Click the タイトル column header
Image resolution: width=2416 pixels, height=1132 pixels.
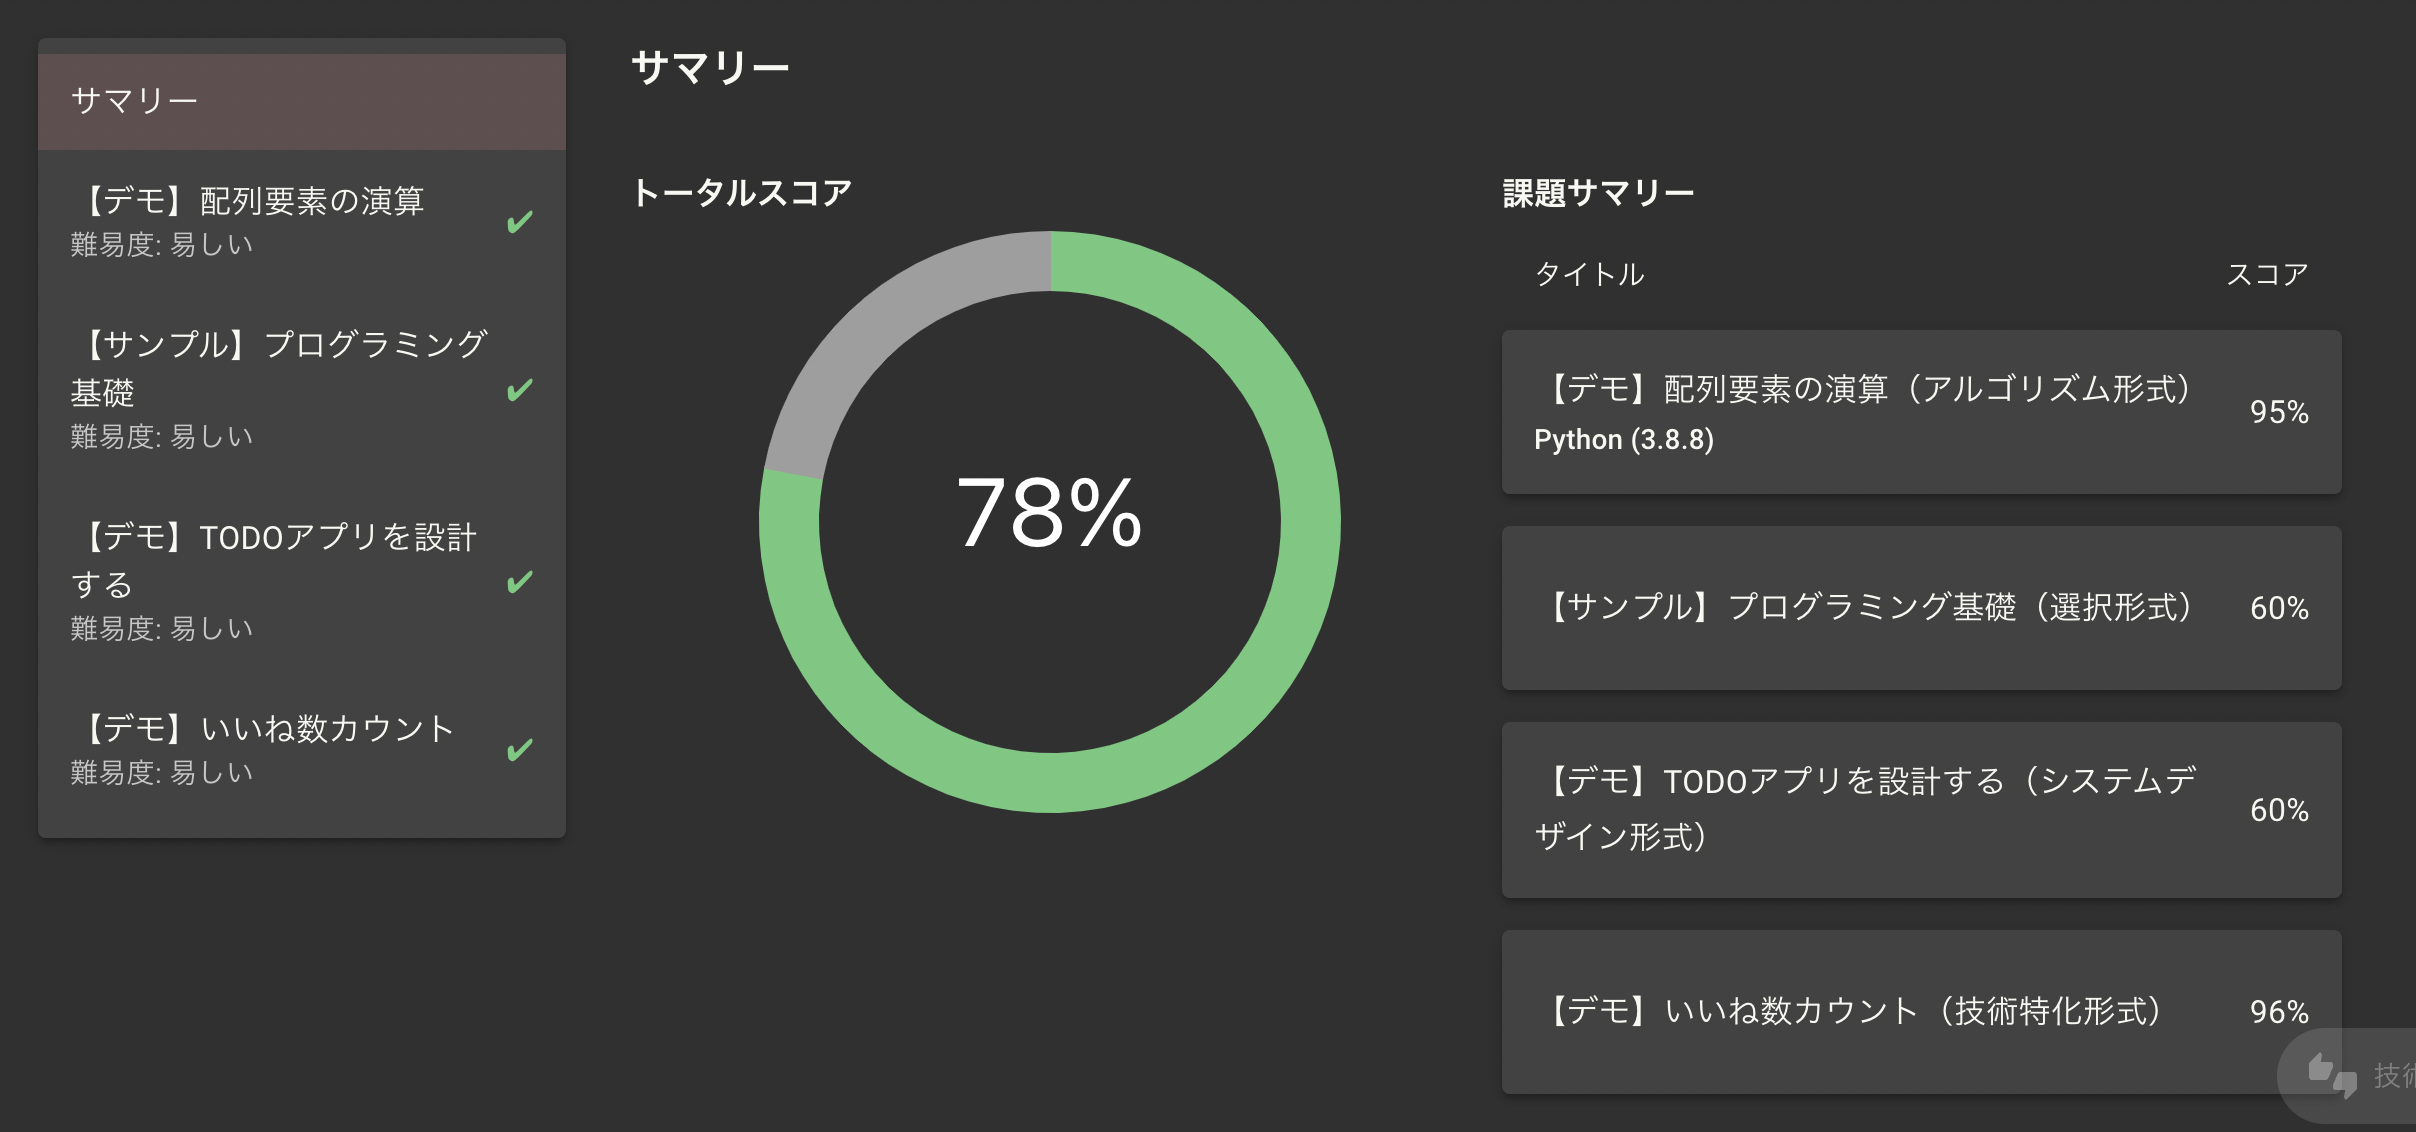click(1589, 274)
